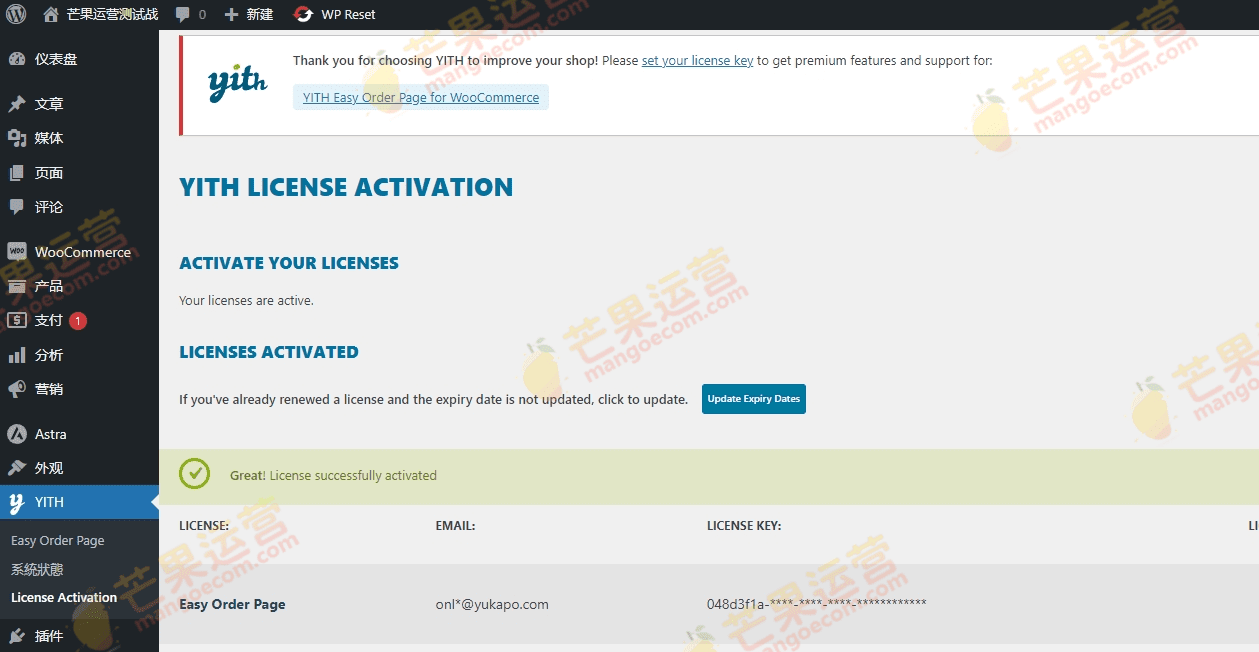Screen dimensions: 1259x652
Task: Click the WooCommerce woo icon
Action: click(x=17, y=252)
